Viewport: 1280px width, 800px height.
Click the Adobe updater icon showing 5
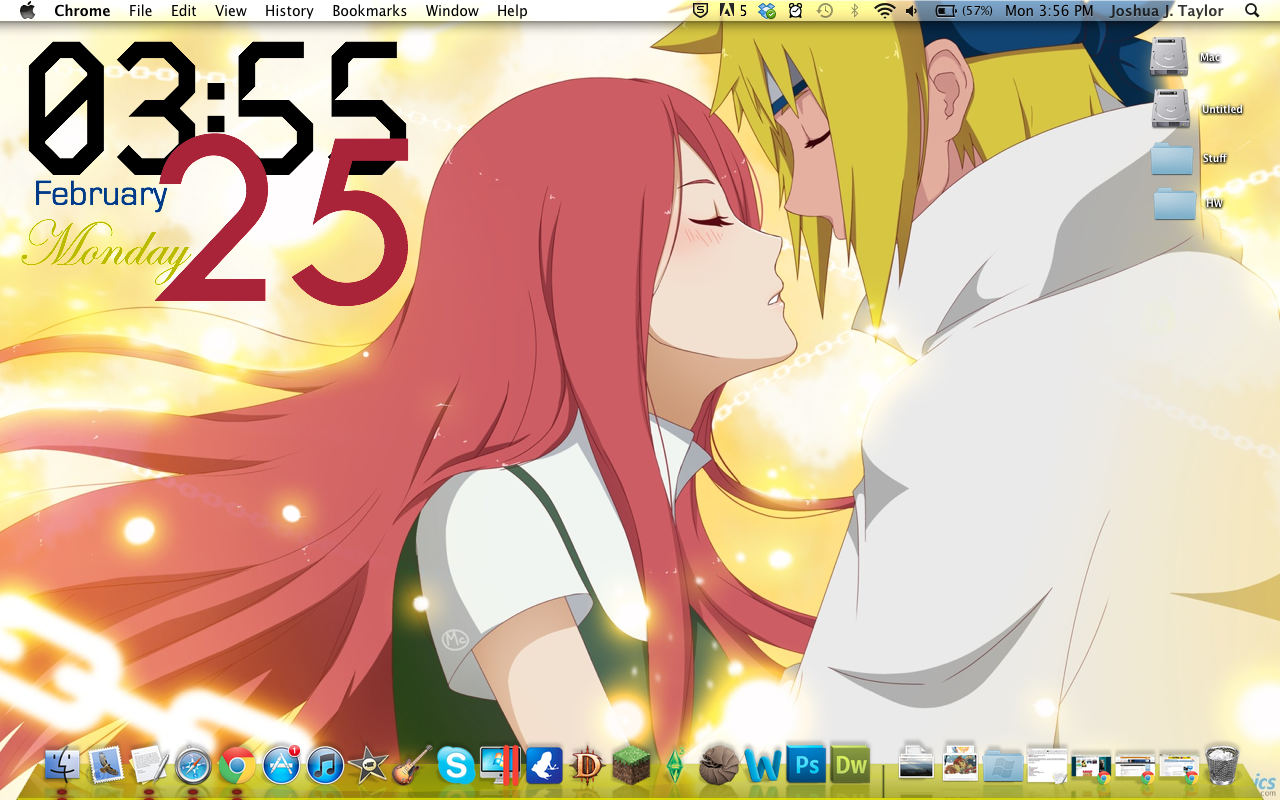pyautogui.click(x=733, y=11)
